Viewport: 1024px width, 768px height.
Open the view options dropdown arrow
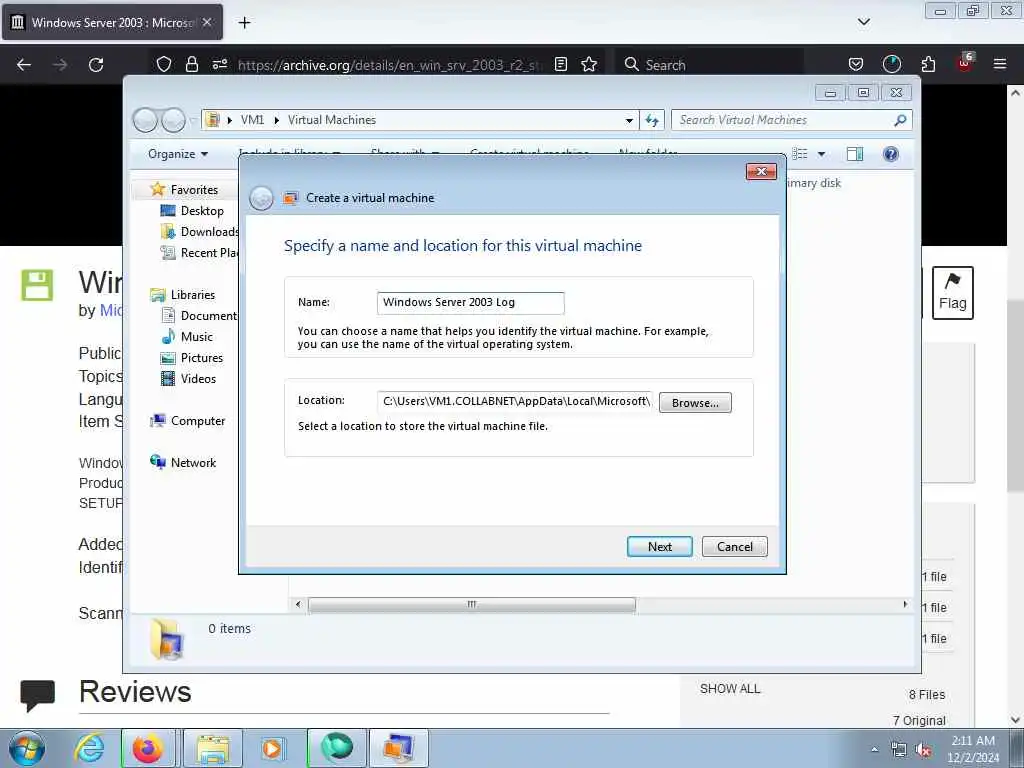(822, 154)
